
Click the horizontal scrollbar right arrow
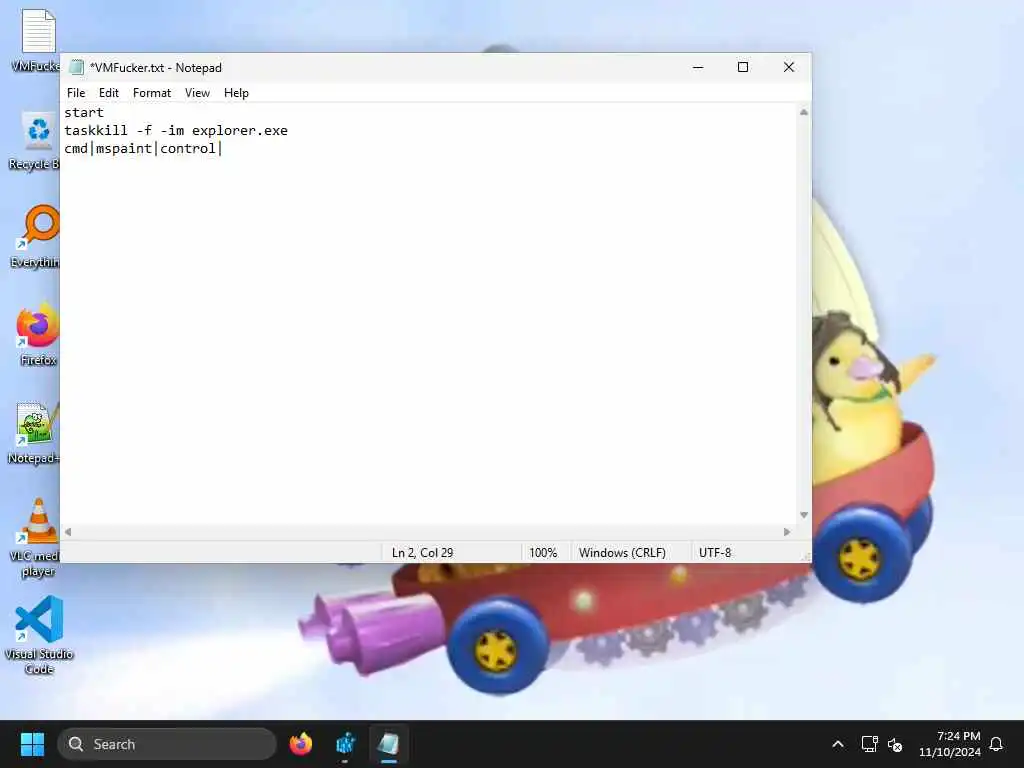point(787,532)
